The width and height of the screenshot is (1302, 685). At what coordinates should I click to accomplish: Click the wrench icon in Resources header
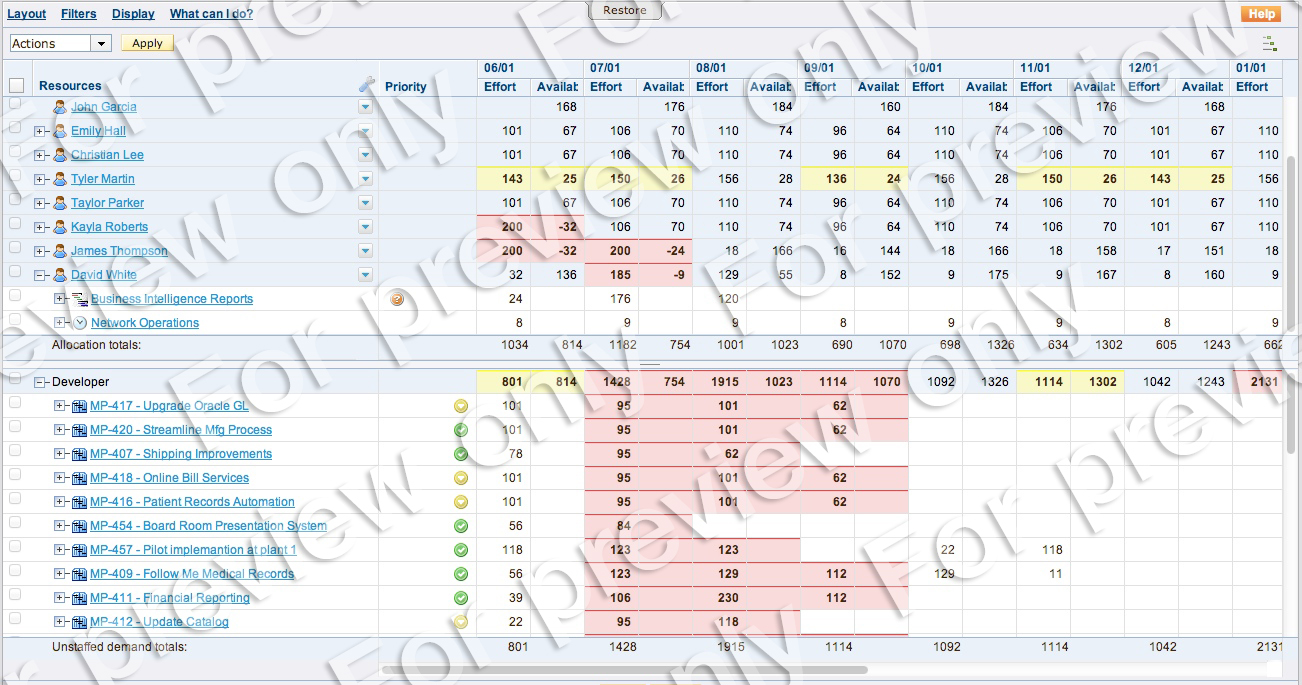[x=366, y=87]
